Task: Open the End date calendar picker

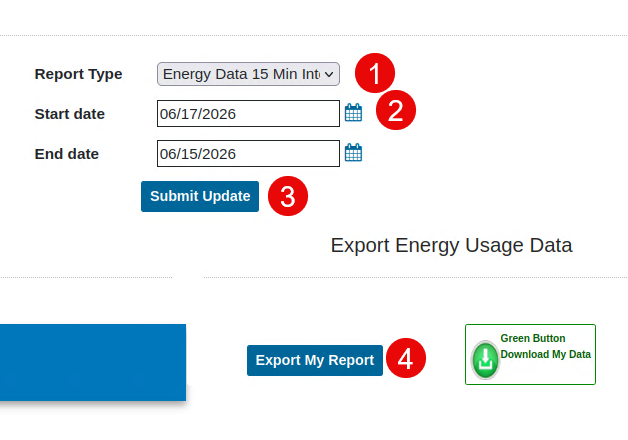Action: (x=354, y=153)
